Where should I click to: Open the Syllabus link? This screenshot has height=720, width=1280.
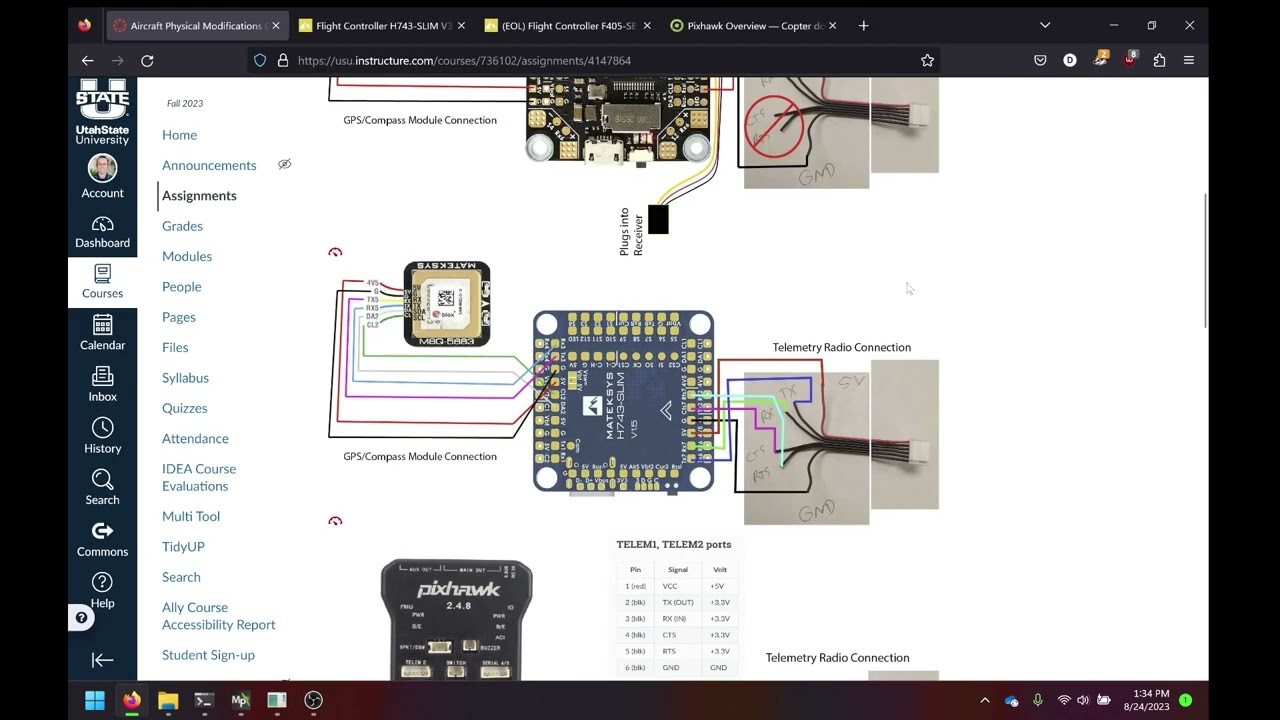185,377
